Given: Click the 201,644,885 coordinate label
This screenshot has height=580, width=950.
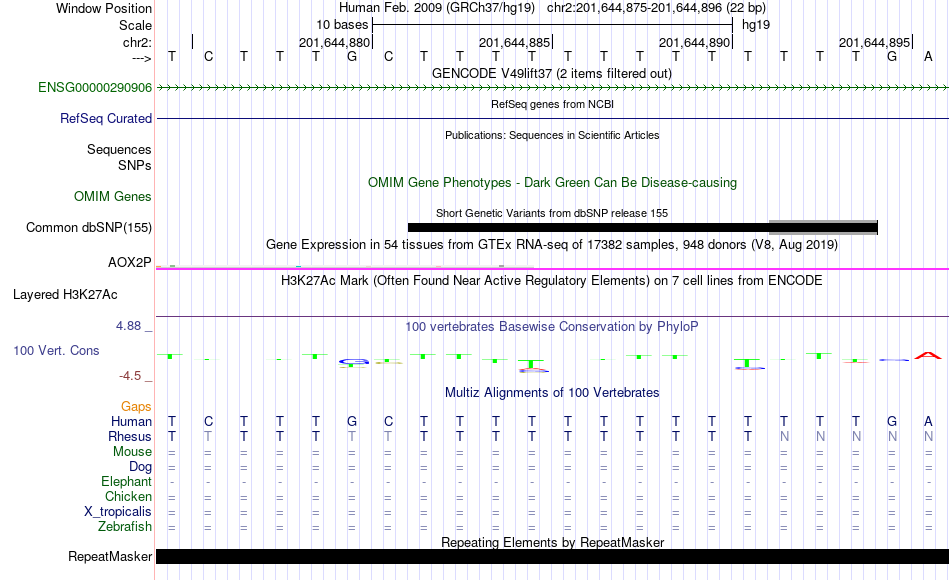Looking at the screenshot, I should click(514, 42).
